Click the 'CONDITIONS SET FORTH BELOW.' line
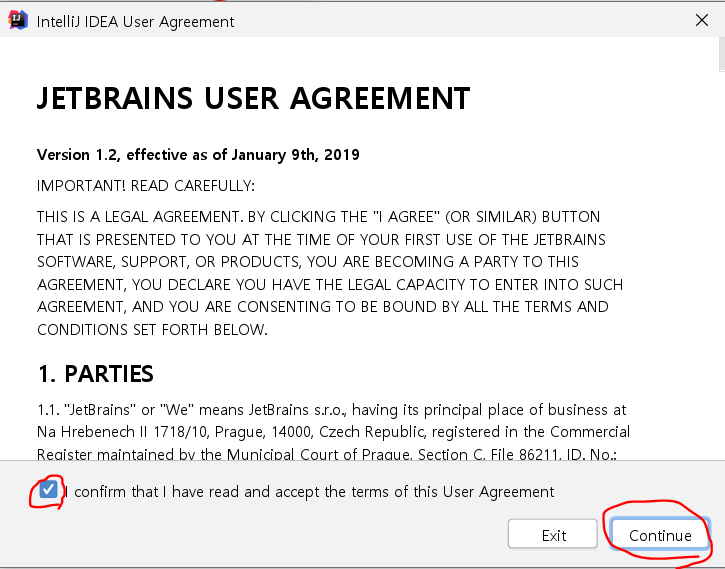 152,330
